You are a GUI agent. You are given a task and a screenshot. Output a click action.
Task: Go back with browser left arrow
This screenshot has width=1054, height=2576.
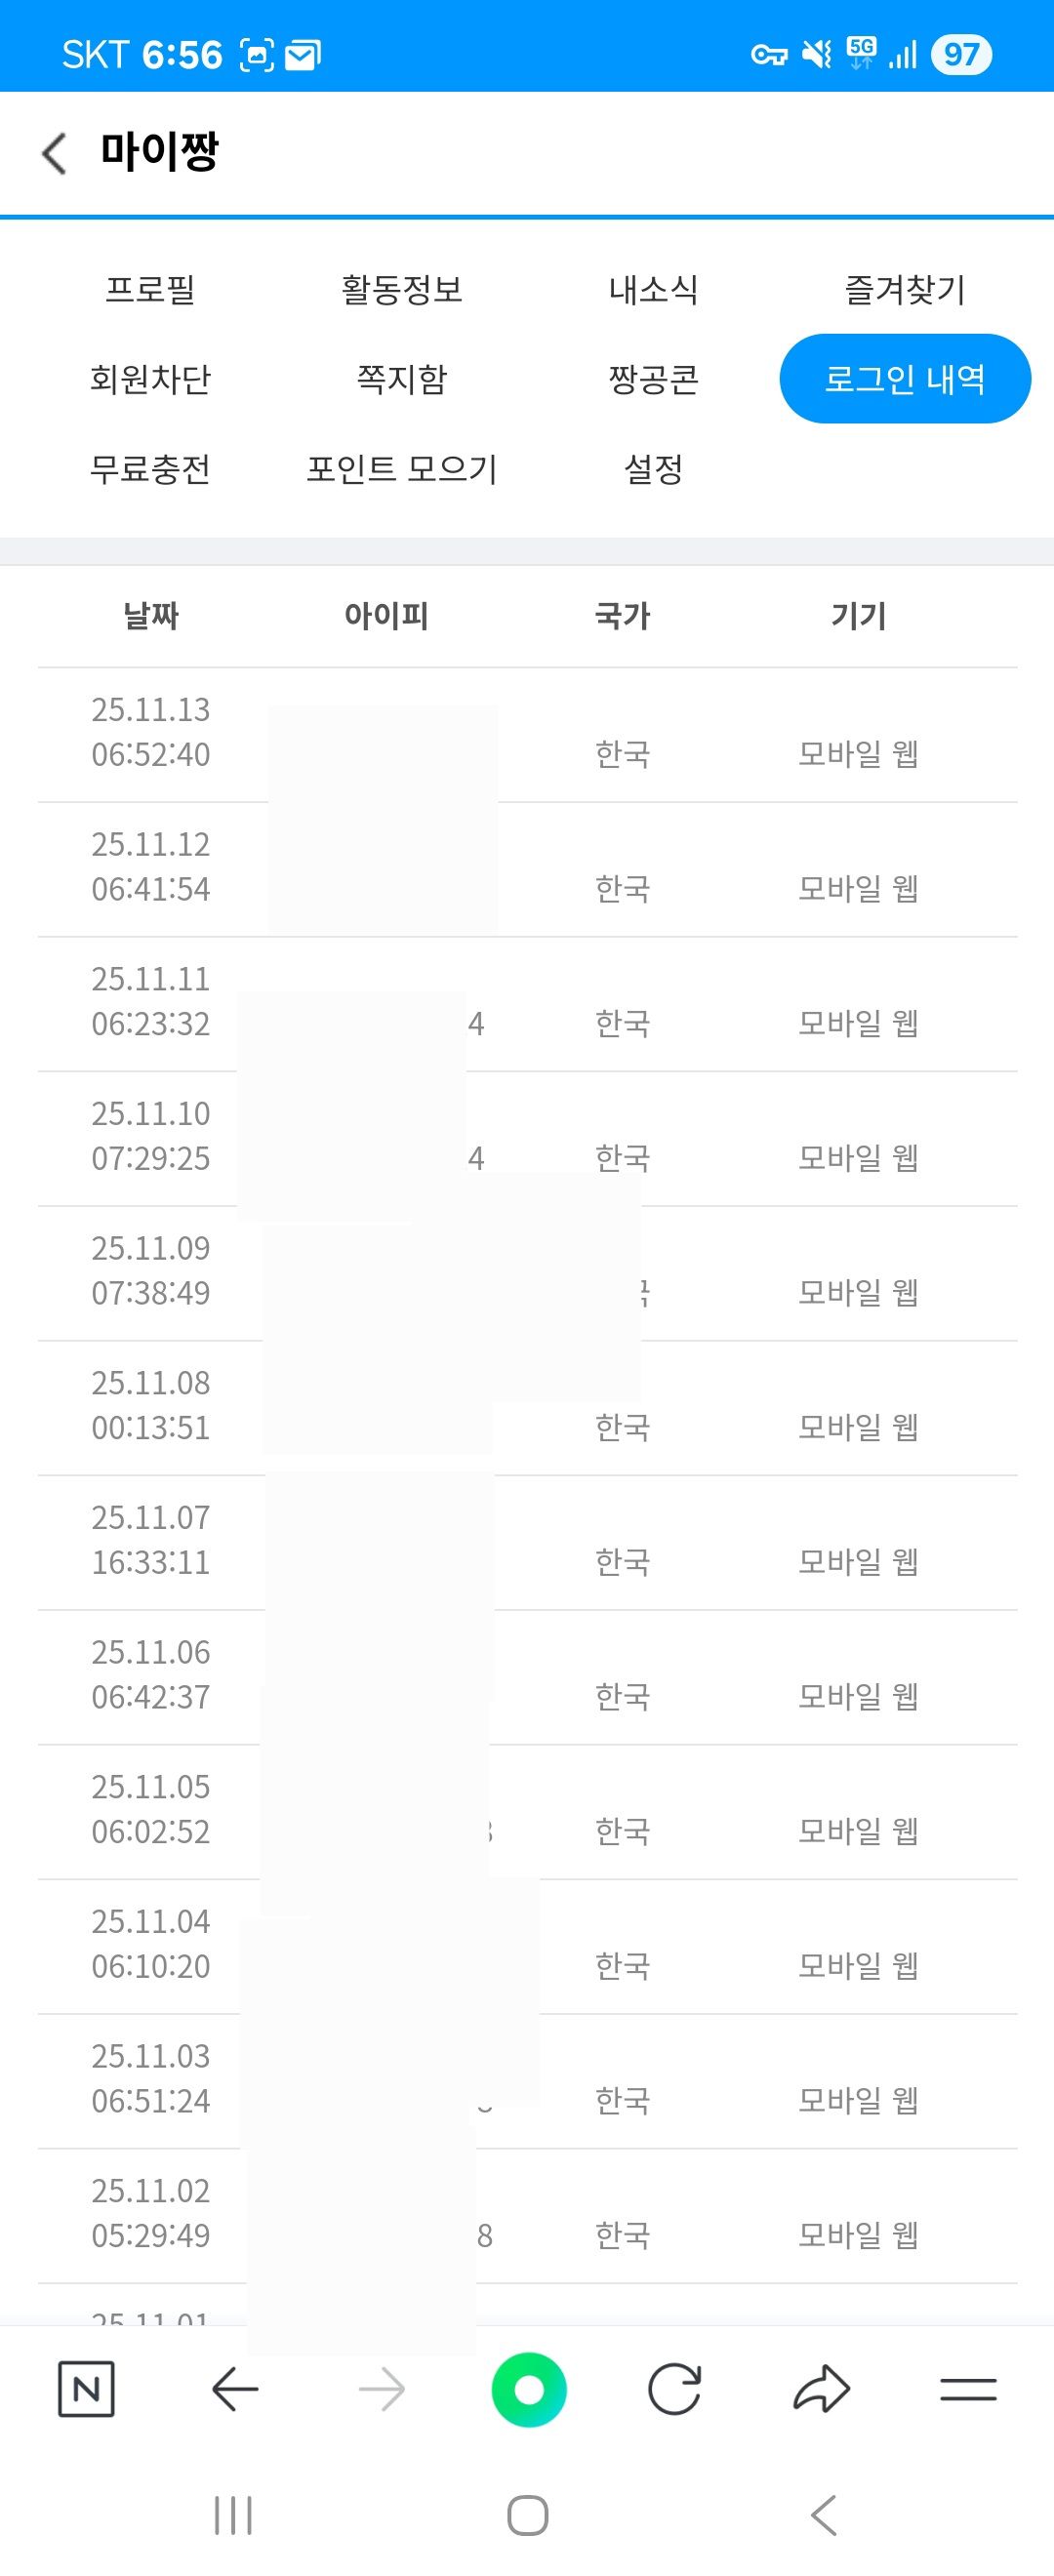[x=235, y=2389]
